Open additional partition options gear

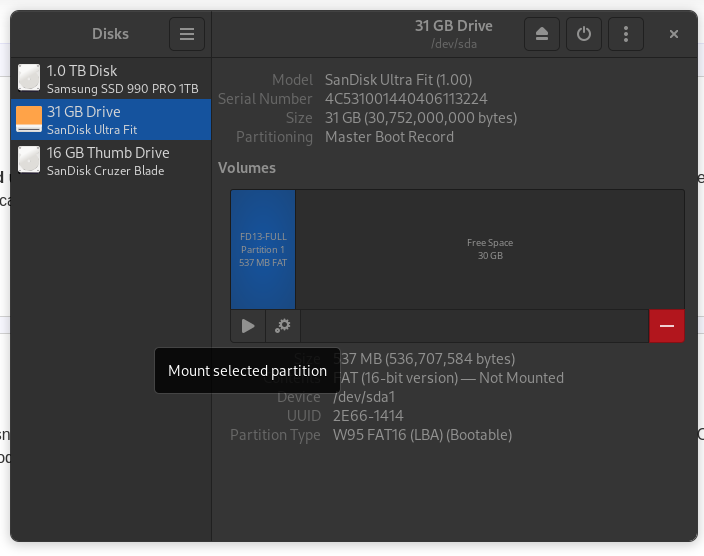pos(283,326)
